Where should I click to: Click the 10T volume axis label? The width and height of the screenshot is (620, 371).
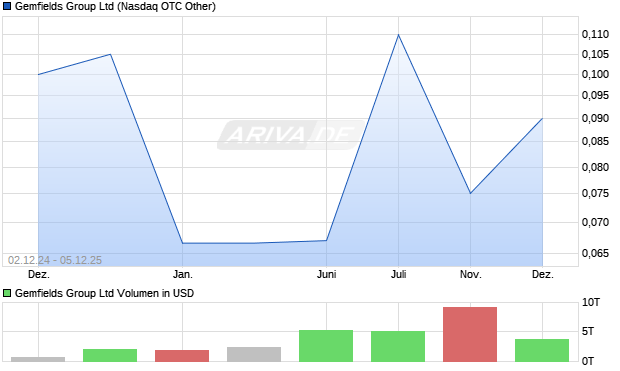click(591, 303)
